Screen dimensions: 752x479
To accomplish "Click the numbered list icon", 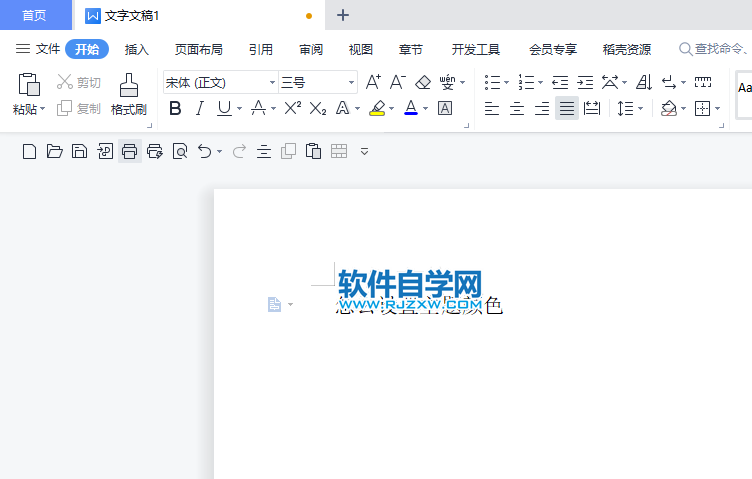I will [526, 82].
